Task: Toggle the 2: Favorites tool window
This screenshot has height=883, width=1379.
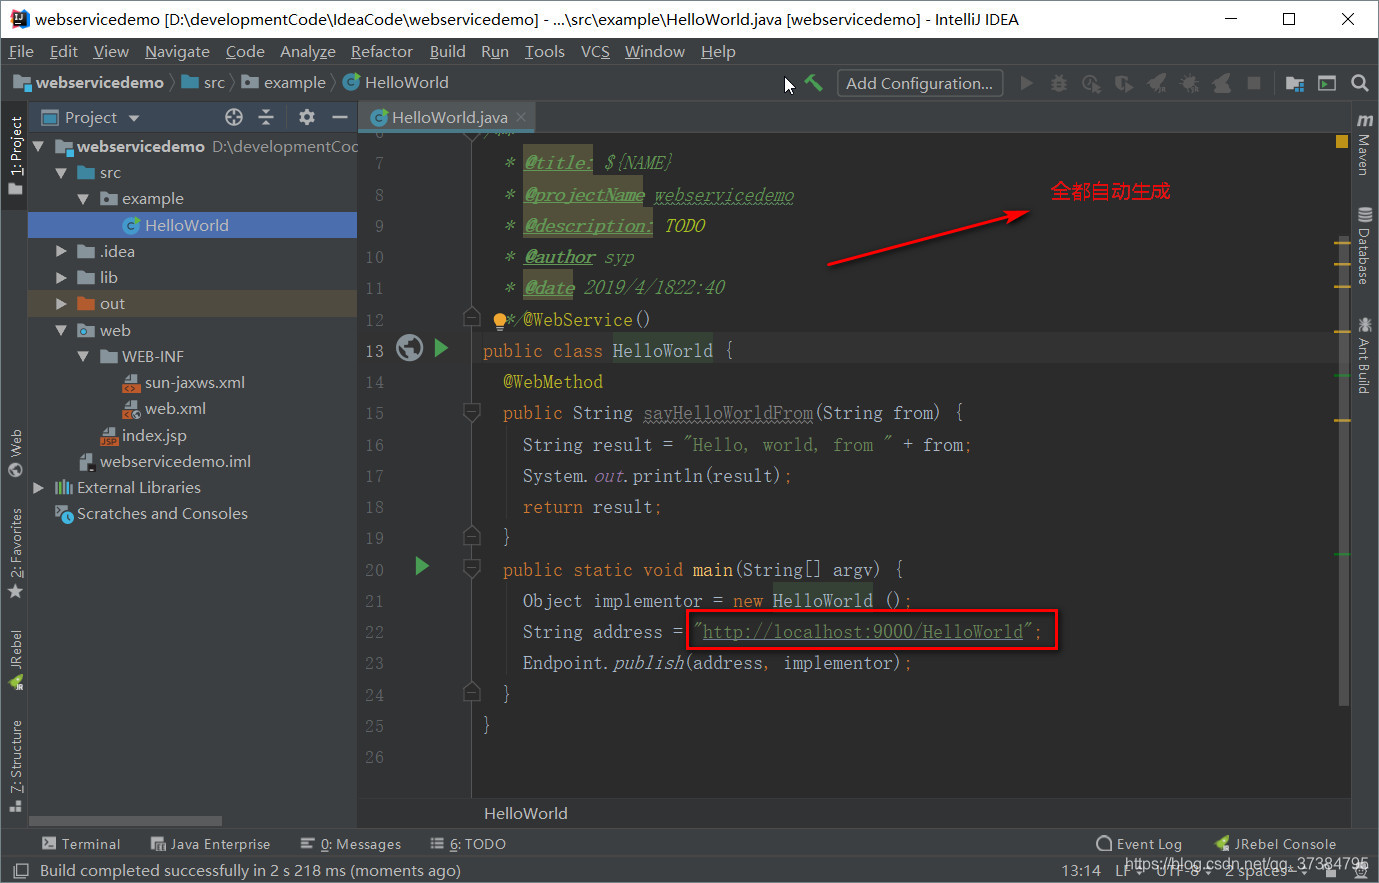Action: click(x=15, y=553)
